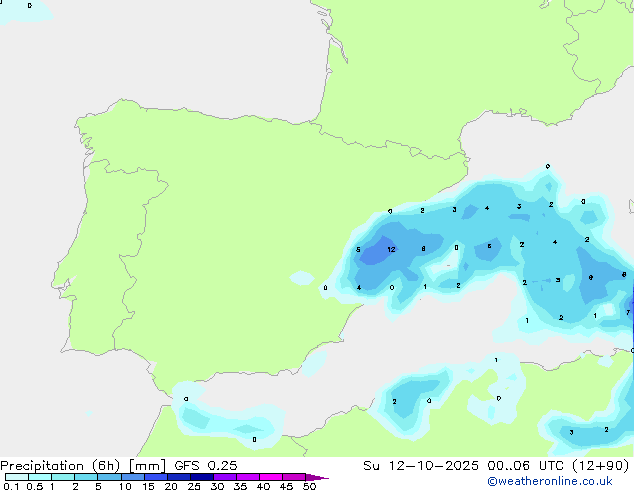The image size is (634, 490).
Task: Click the 'GFS 0.25' model label
Action: [x=206, y=466]
